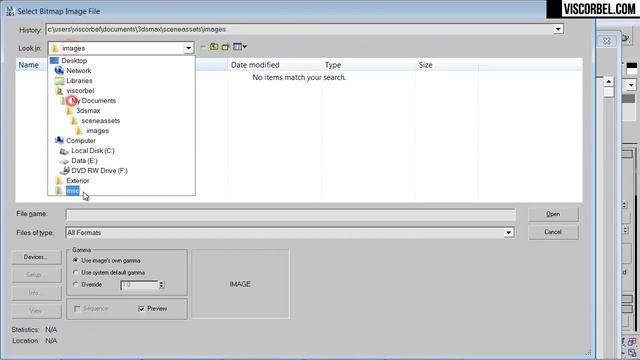
Task: Click the Open button
Action: [553, 214]
